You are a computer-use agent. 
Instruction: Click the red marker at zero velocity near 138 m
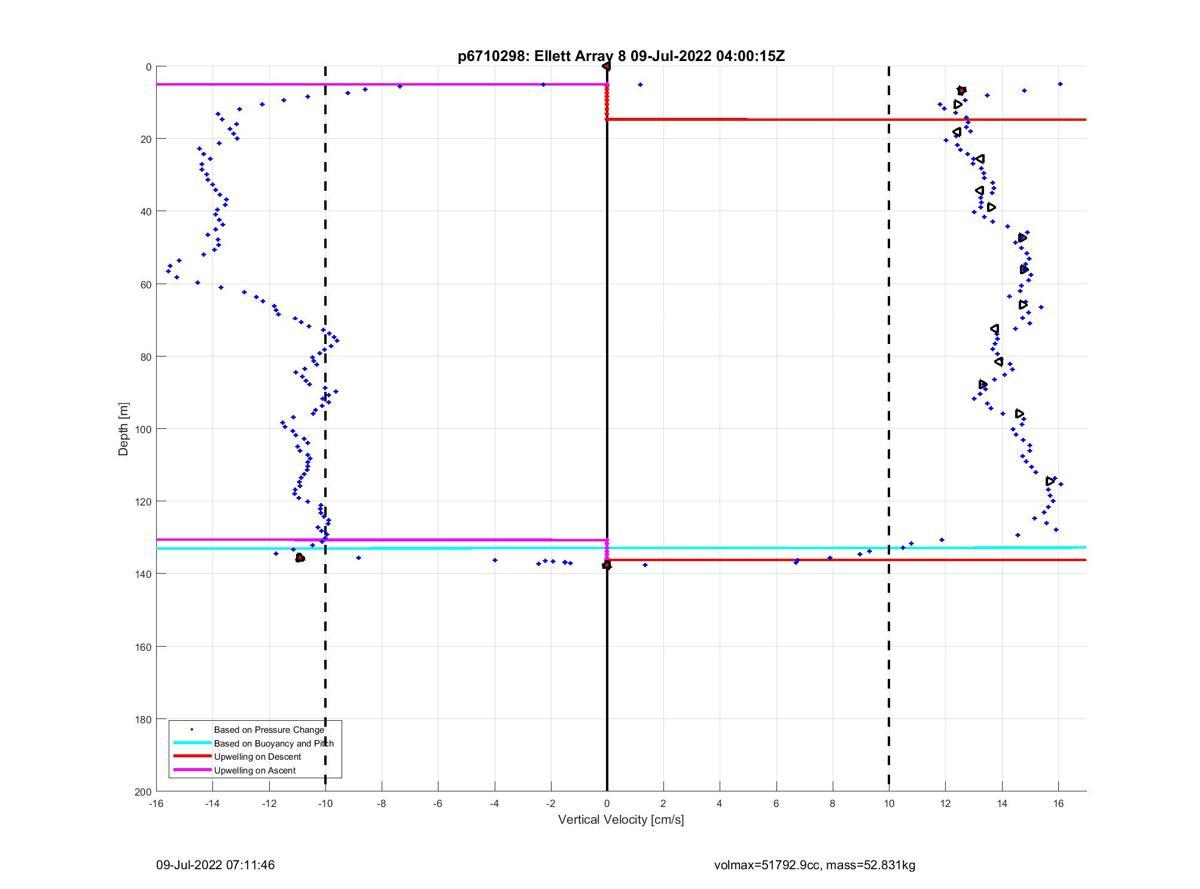point(606,565)
